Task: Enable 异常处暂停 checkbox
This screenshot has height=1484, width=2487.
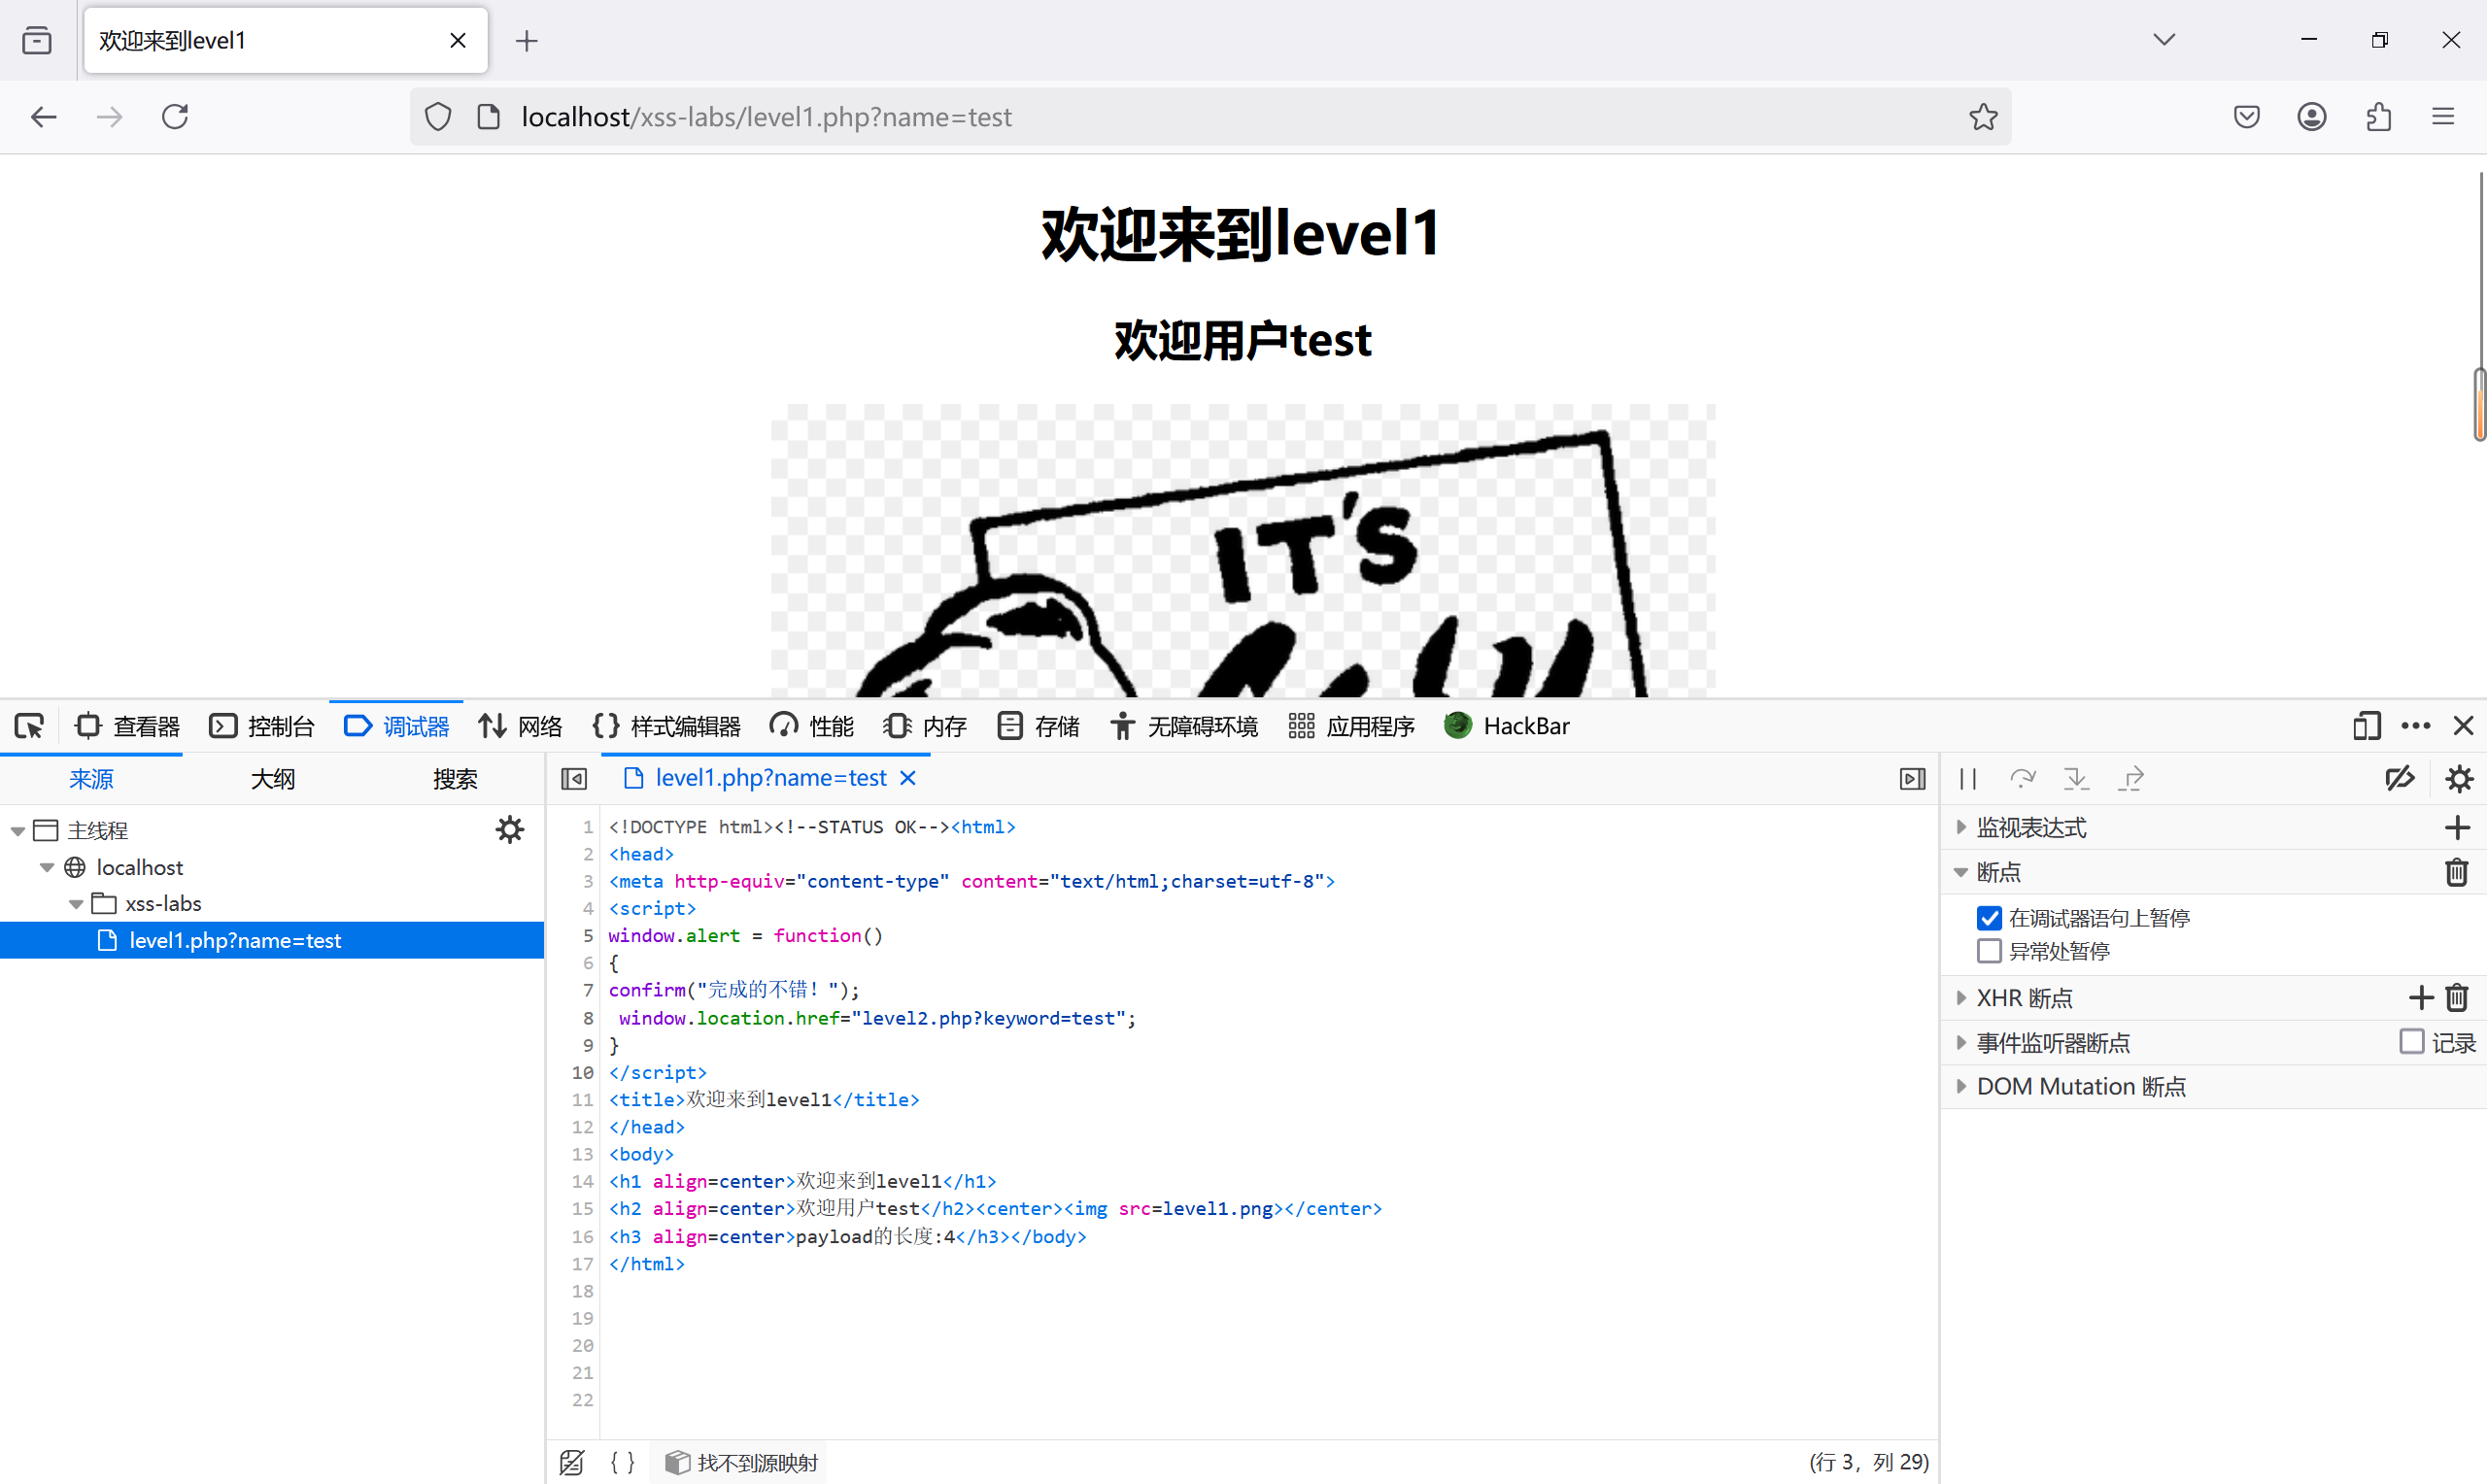Action: click(x=1989, y=951)
